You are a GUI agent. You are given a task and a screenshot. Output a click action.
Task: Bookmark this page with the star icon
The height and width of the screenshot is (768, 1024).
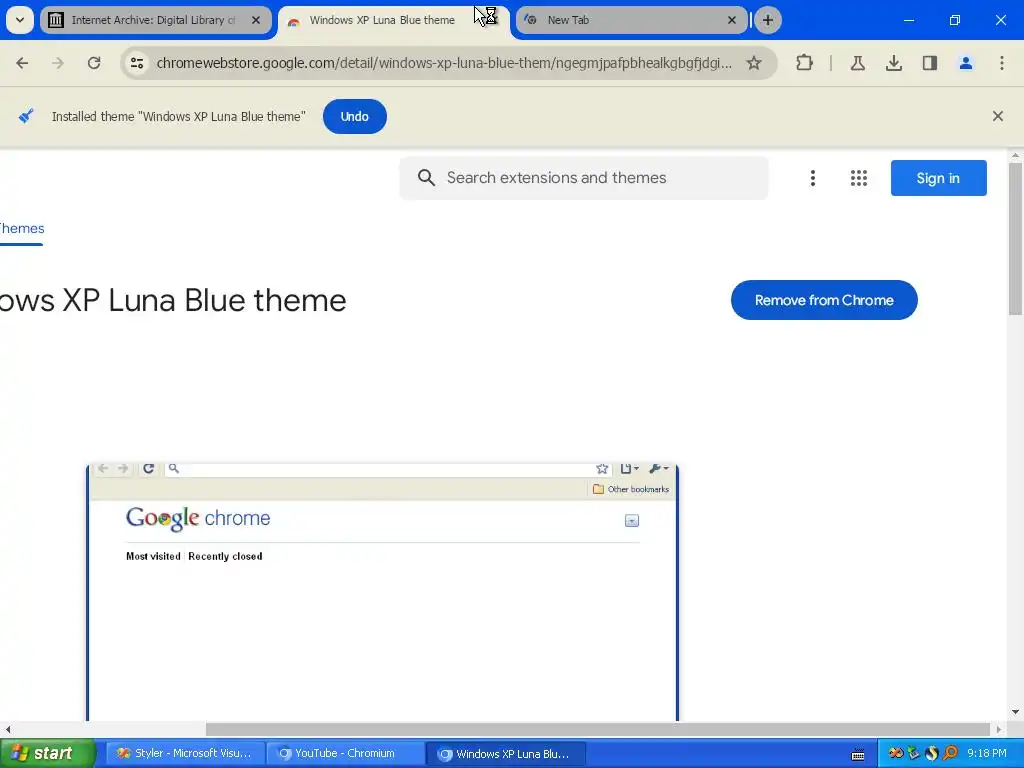coord(754,63)
